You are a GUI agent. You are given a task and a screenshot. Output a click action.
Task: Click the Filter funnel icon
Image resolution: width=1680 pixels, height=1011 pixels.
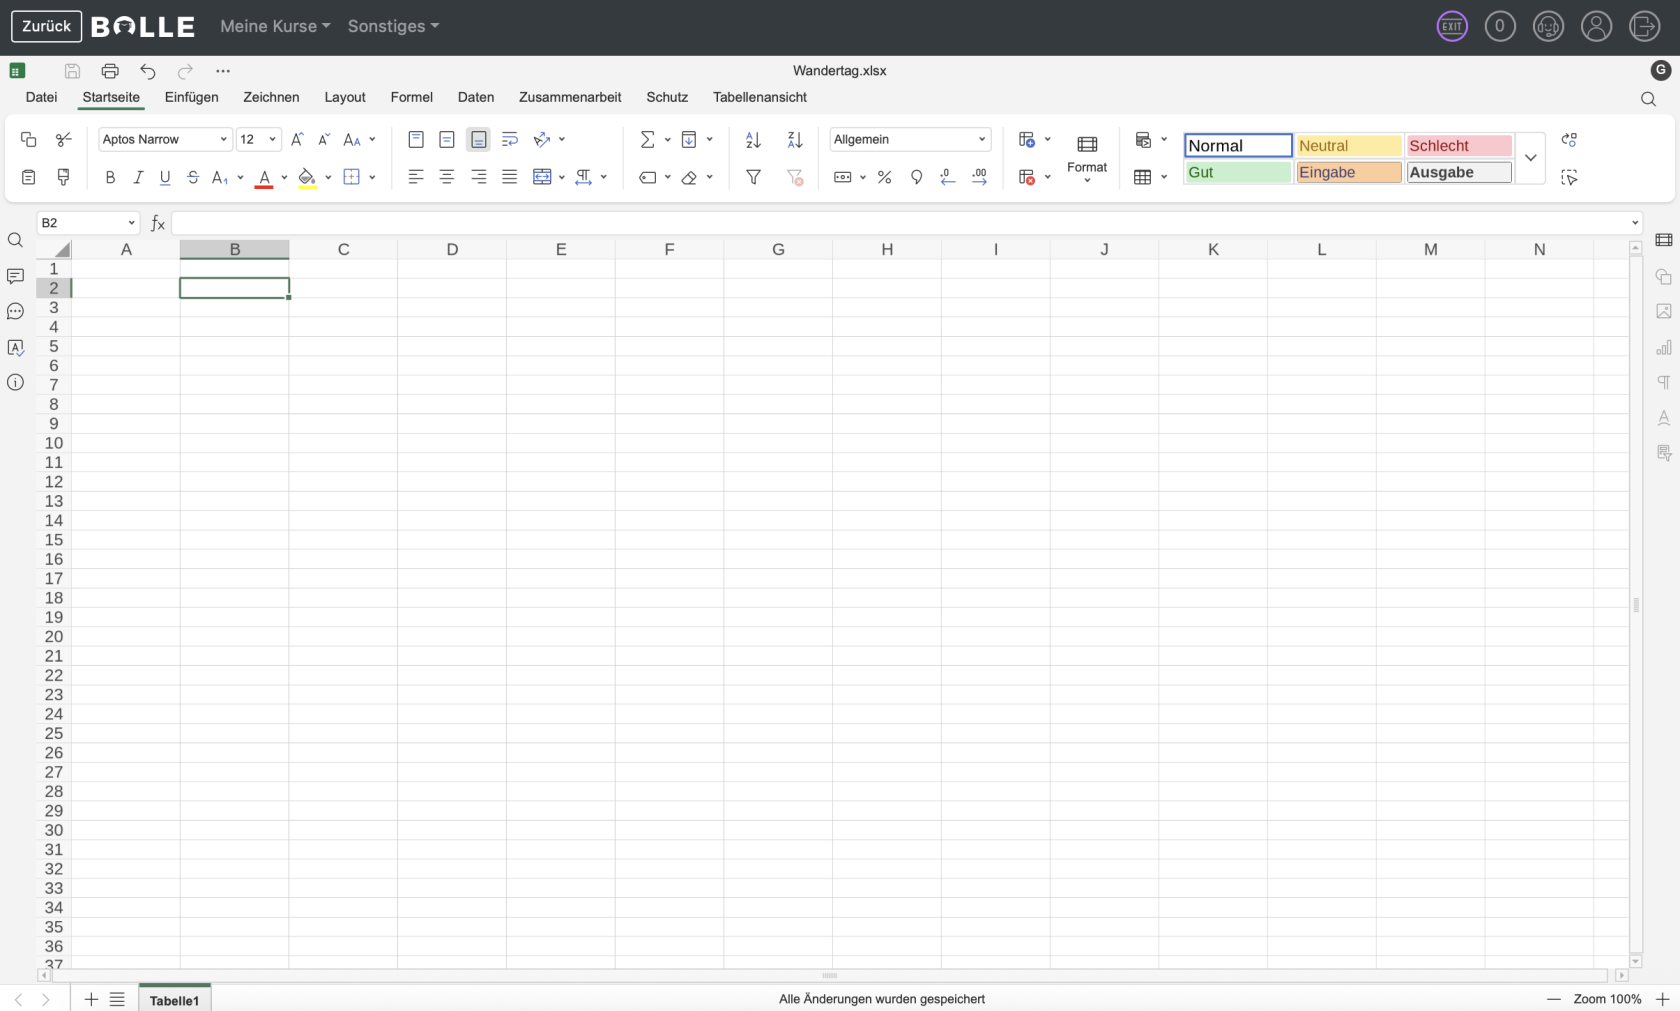coord(753,177)
